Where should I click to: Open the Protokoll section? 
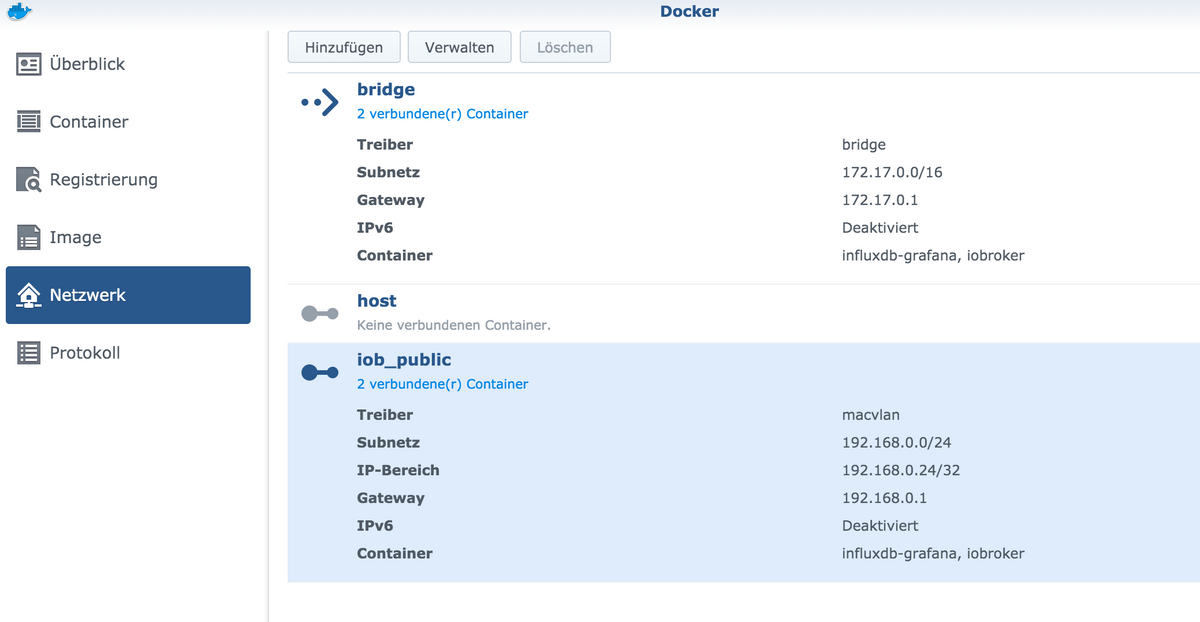128,353
